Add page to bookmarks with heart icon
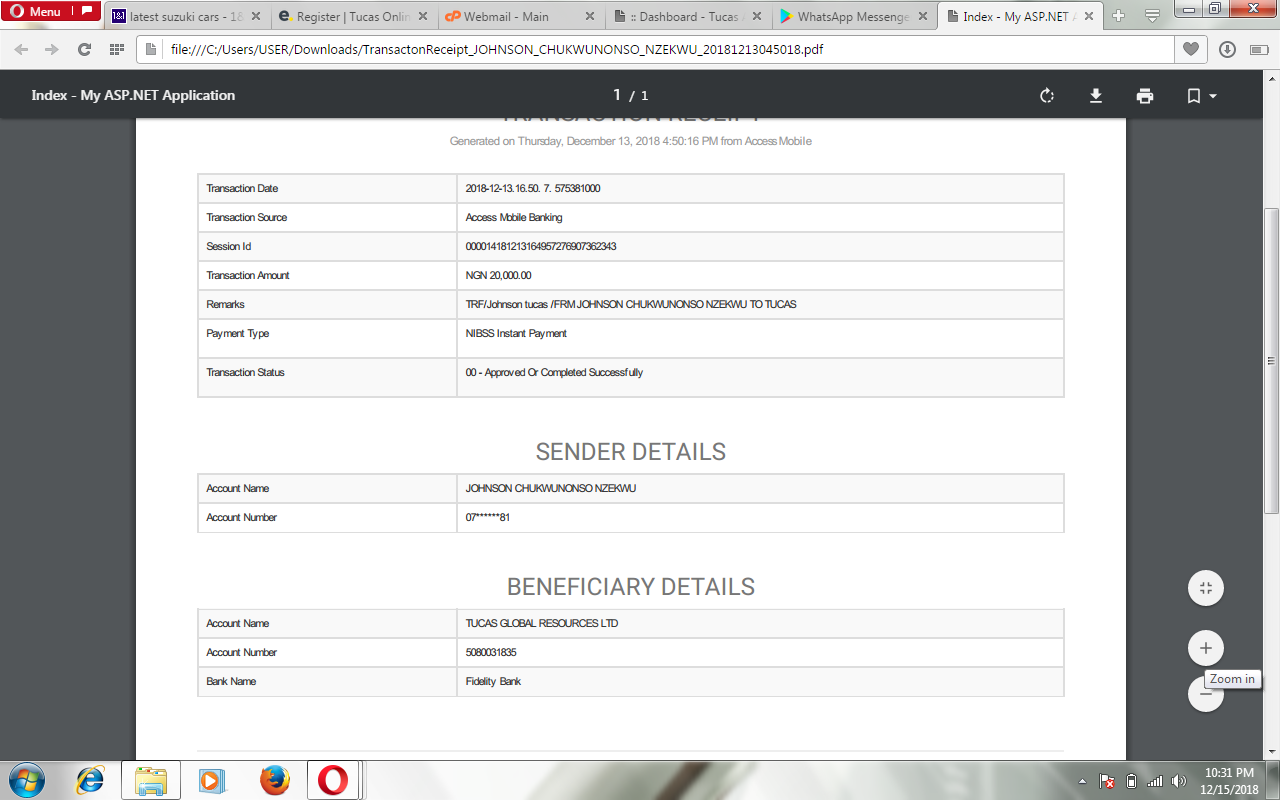The image size is (1280, 800). [x=1190, y=50]
